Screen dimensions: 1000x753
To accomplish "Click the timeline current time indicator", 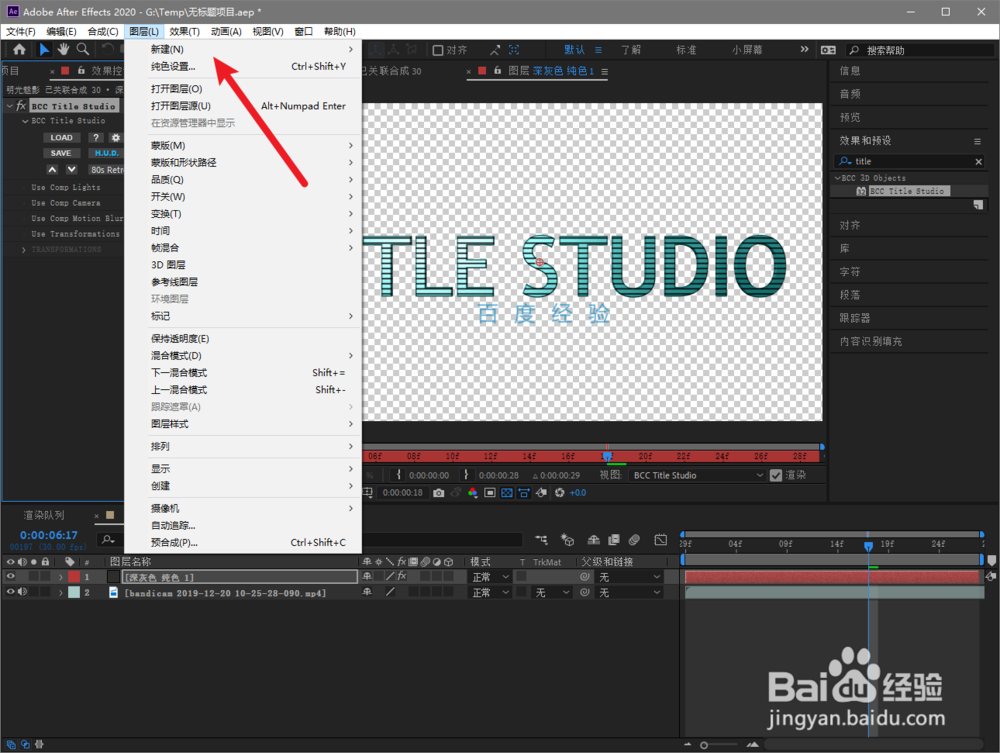I will click(868, 546).
